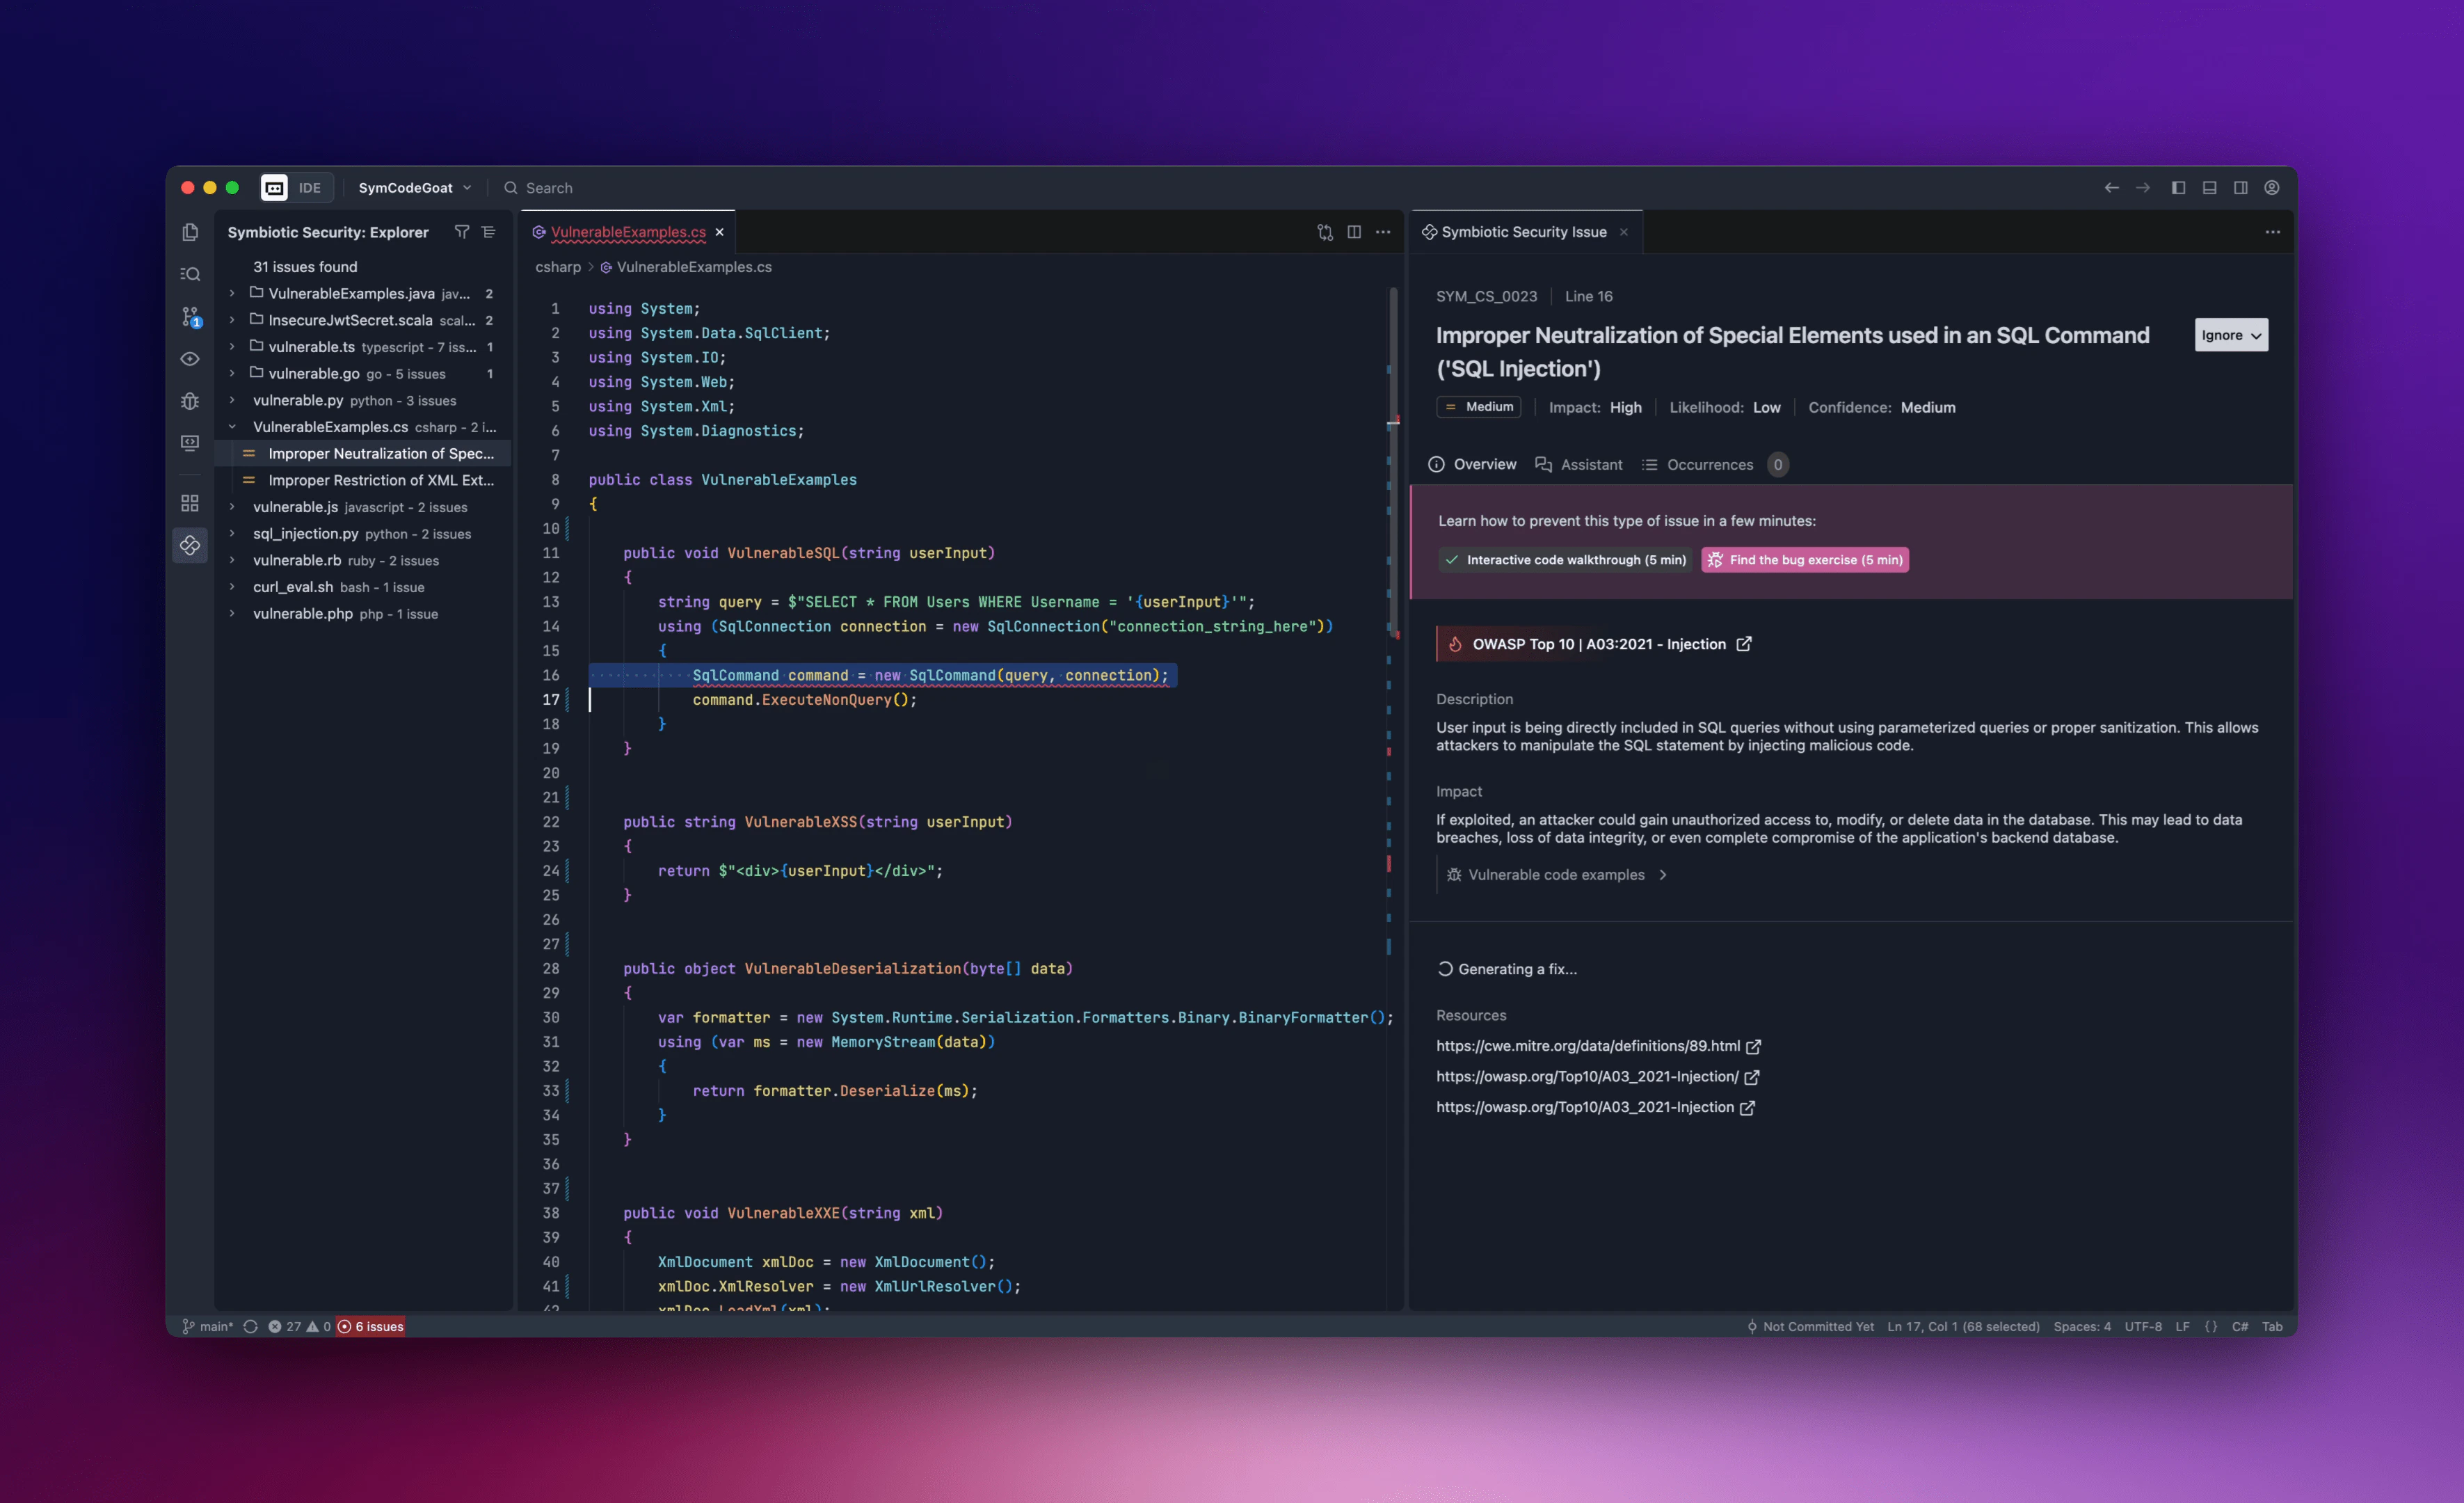Click the main* git branch indicator

click(207, 1326)
